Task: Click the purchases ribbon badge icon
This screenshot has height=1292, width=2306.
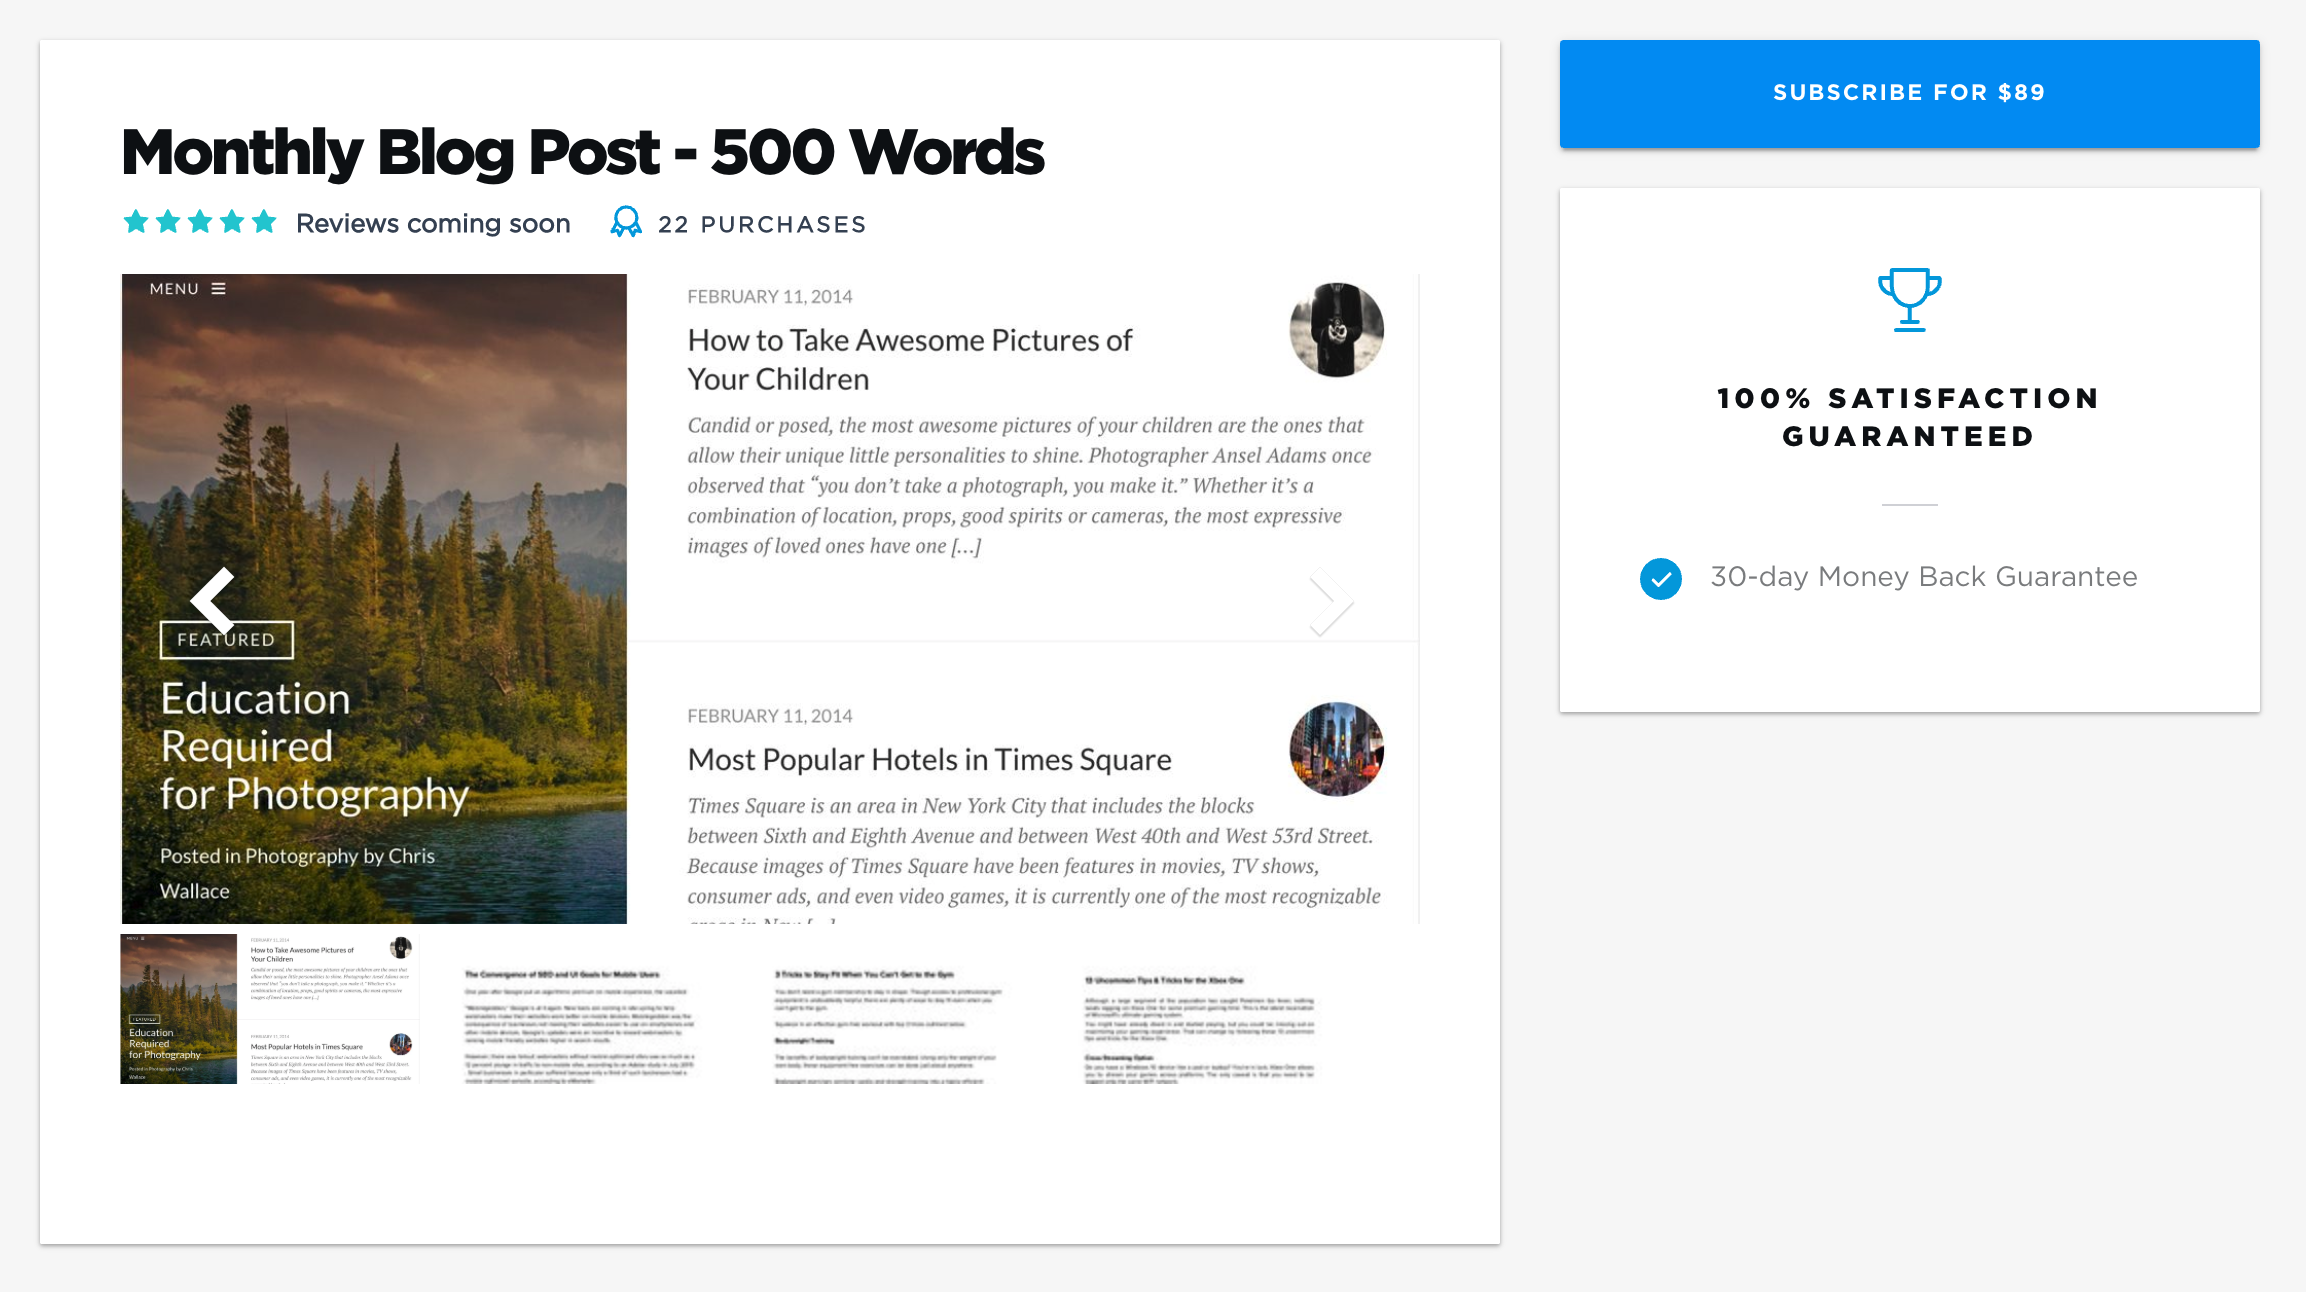Action: click(x=625, y=222)
